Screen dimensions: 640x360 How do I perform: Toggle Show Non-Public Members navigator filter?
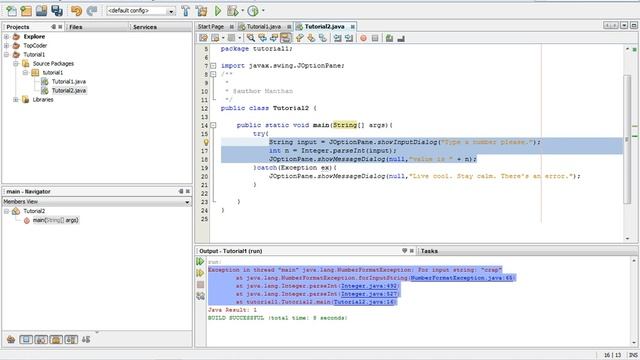tap(56, 339)
